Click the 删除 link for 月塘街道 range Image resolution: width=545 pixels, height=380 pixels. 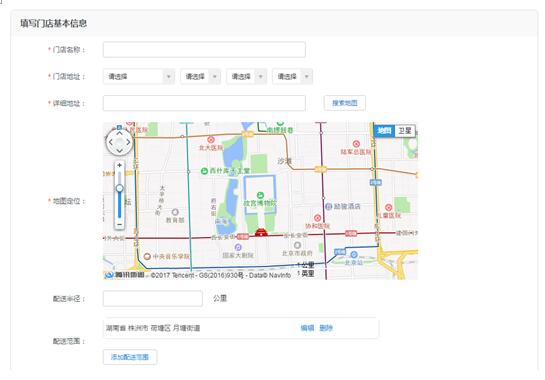pyautogui.click(x=326, y=328)
